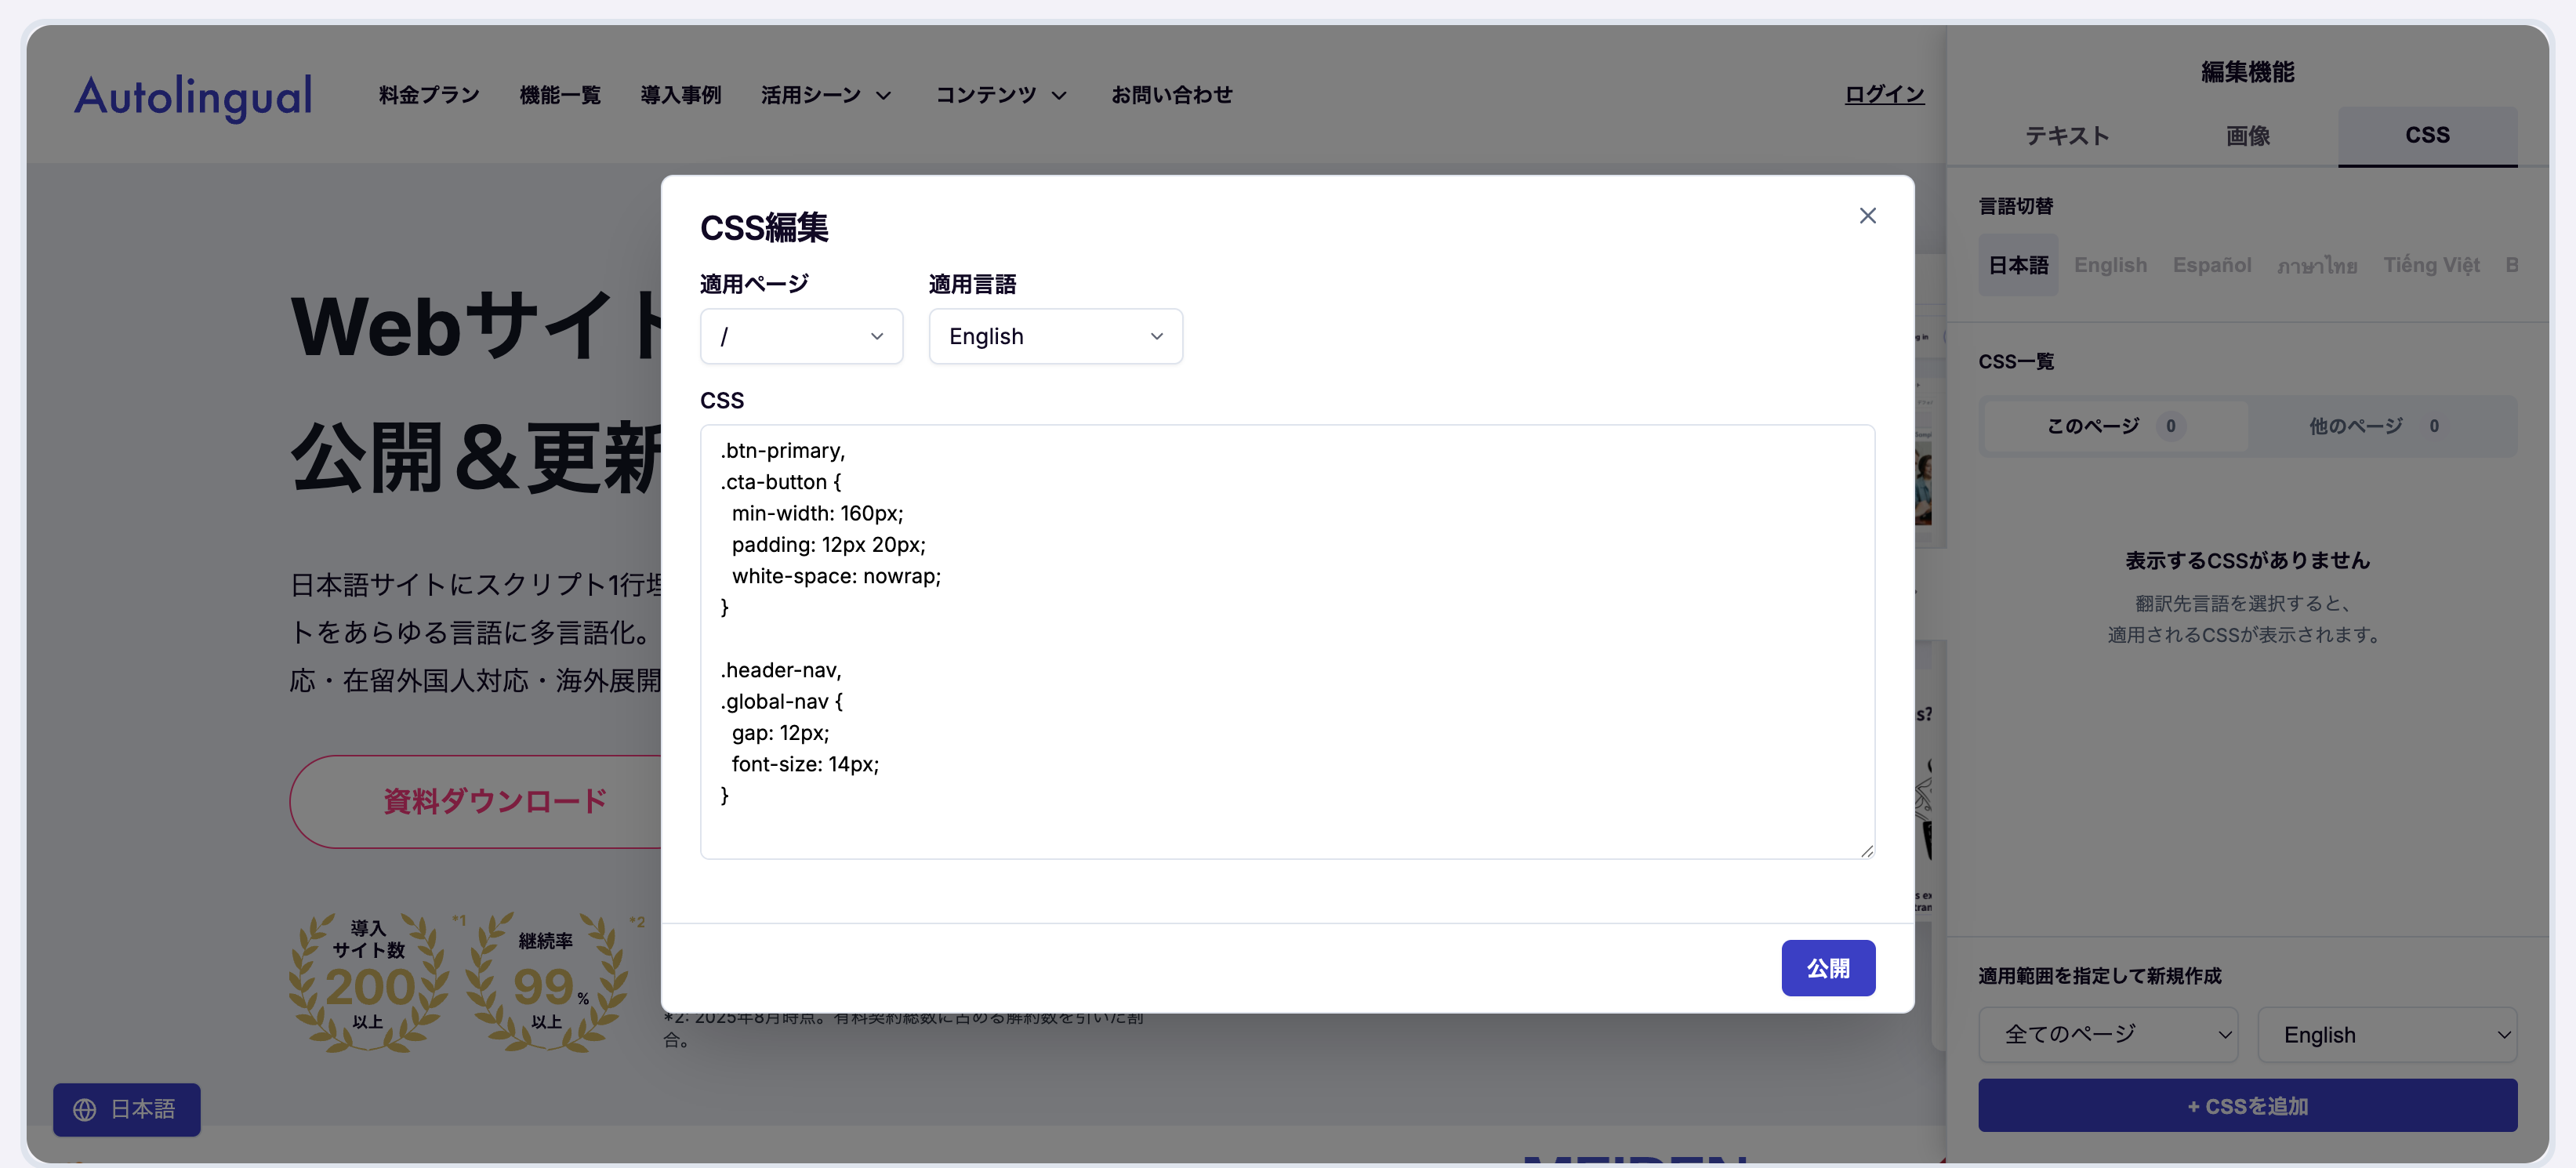Select the CSS tab in editor panel

pos(2427,135)
